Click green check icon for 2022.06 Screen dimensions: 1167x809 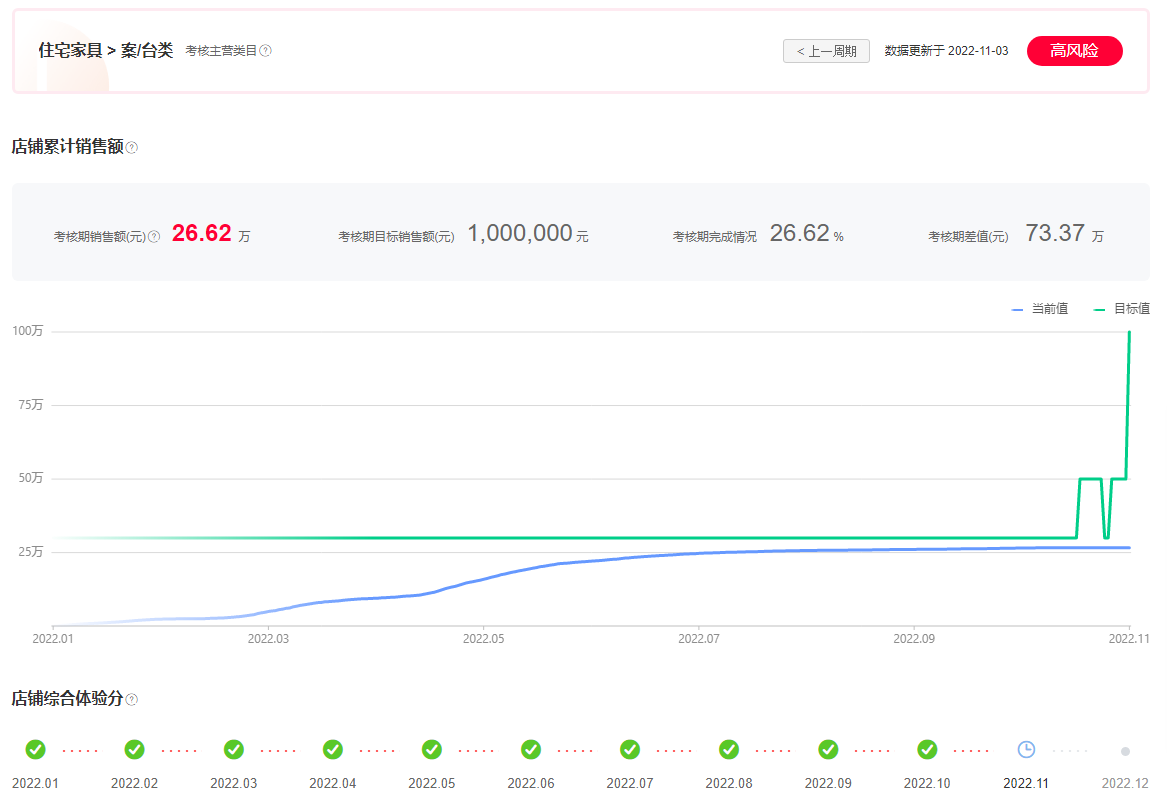click(x=531, y=749)
